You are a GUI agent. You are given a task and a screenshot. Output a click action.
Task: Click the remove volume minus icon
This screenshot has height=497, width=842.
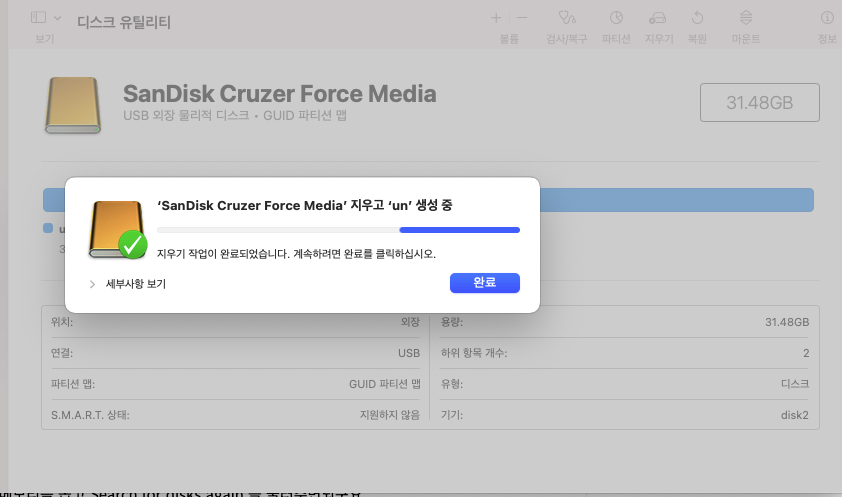[x=522, y=18]
